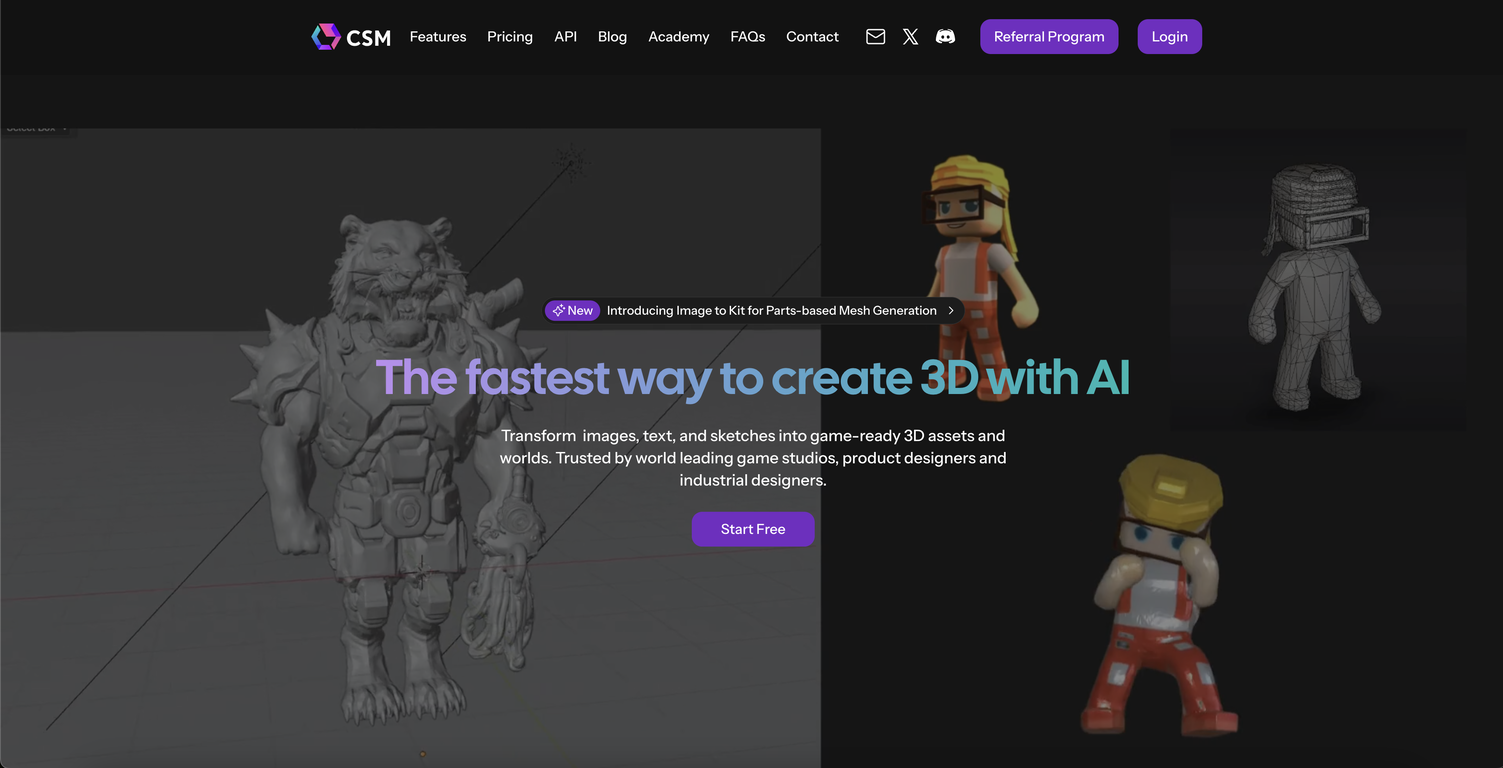
Task: Click the yellow-cap character covering face
Action: (x=1160, y=596)
